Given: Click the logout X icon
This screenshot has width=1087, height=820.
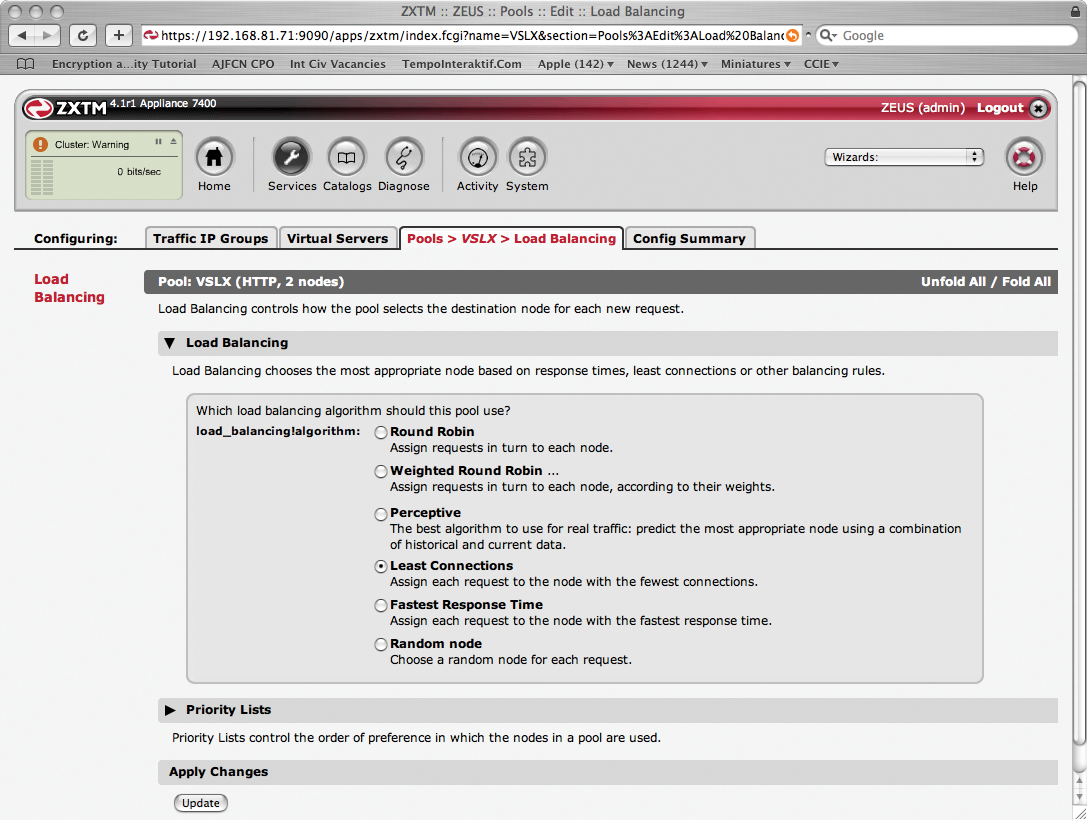Looking at the screenshot, I should pos(1038,108).
